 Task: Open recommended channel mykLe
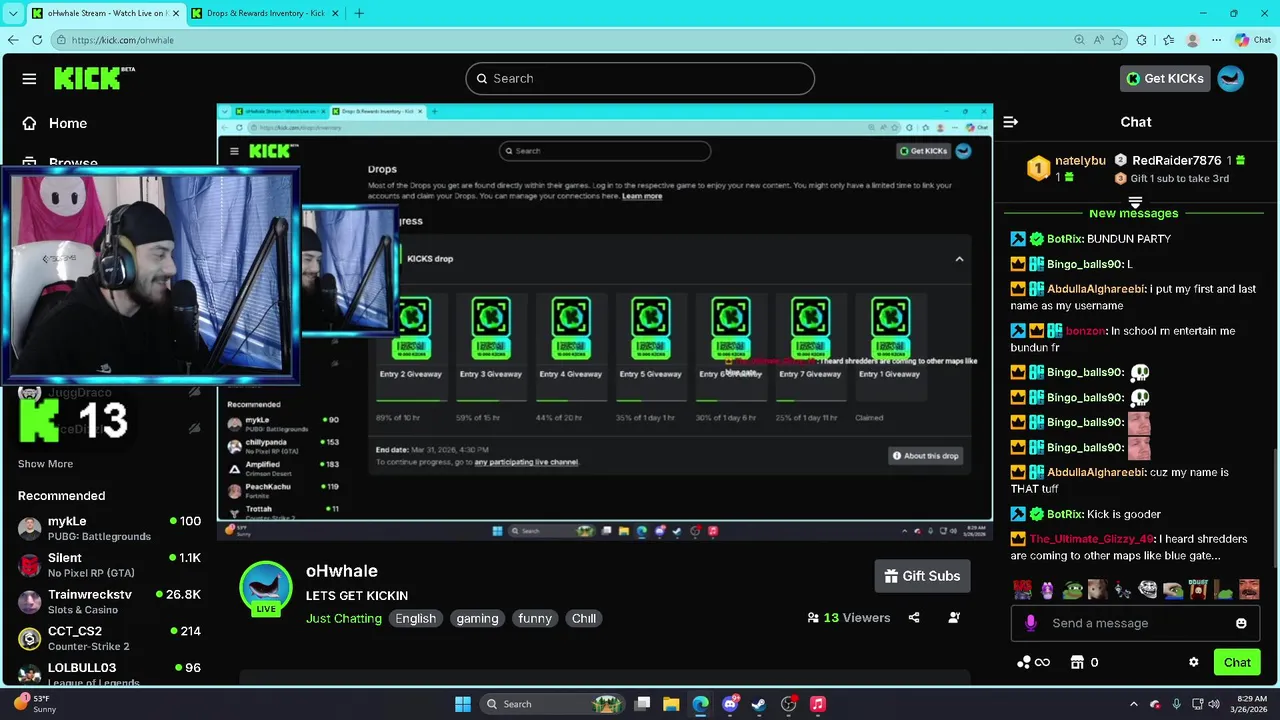[109, 528]
